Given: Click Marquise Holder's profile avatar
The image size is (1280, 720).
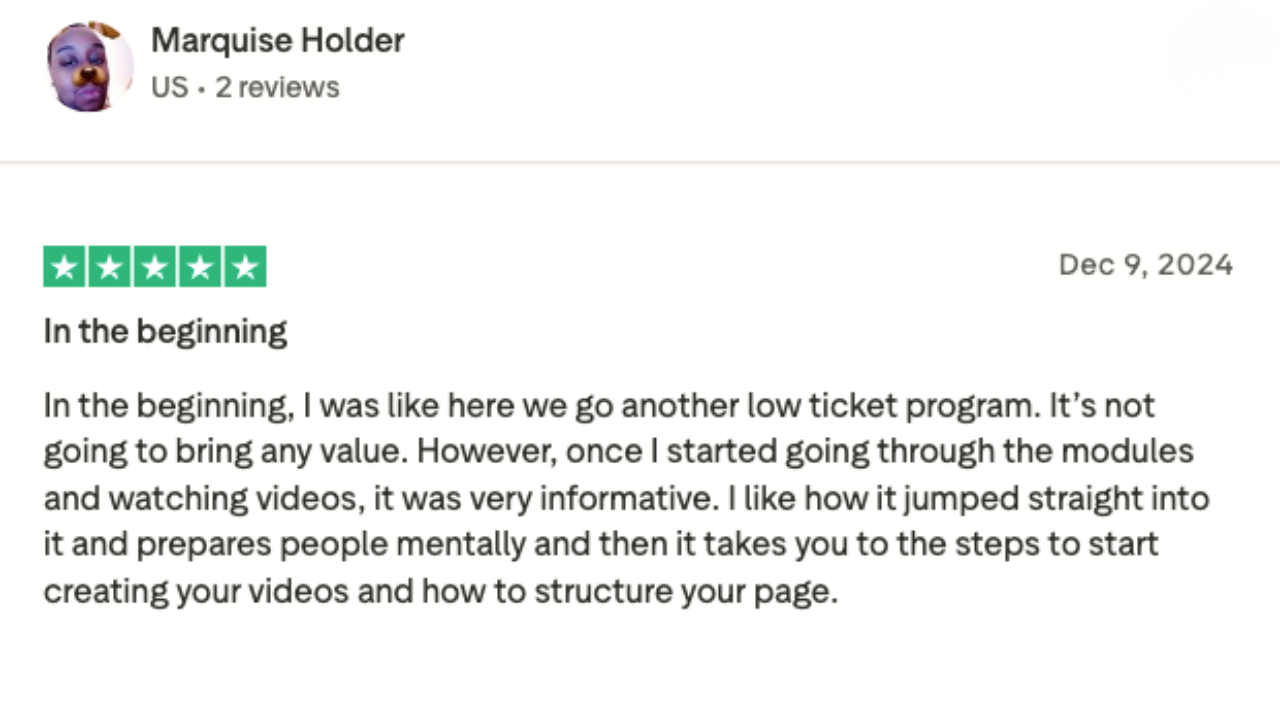Looking at the screenshot, I should (88, 66).
